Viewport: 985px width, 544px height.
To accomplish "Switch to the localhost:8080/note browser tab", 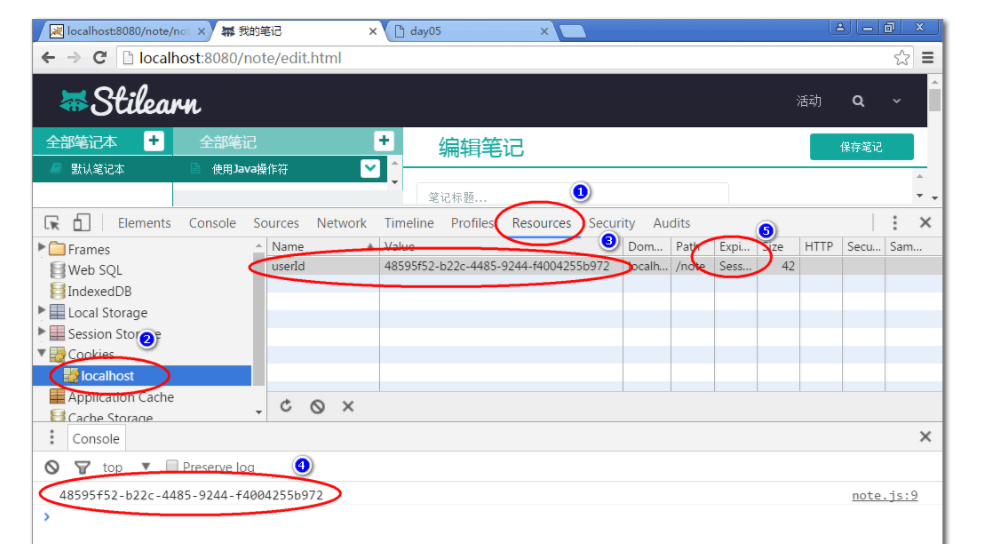I will [128, 31].
